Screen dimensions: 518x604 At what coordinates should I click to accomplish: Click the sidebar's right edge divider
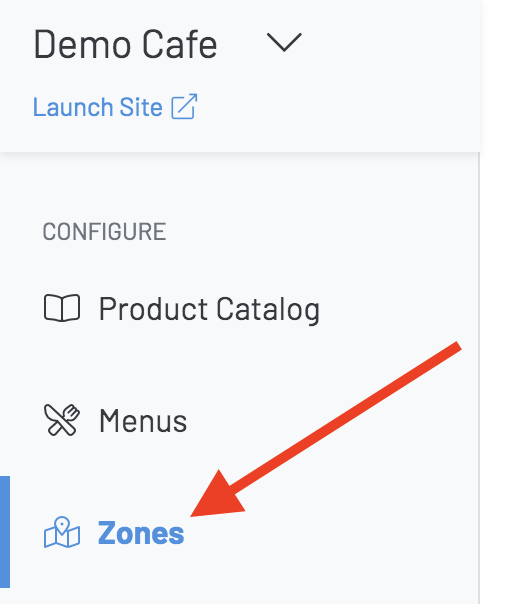click(479, 378)
